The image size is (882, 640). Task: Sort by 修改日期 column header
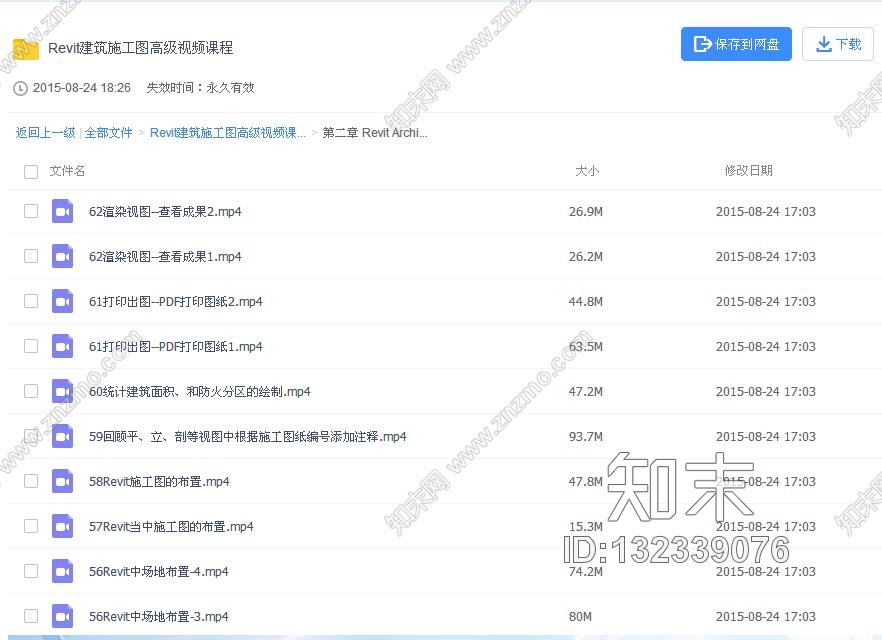[x=749, y=170]
